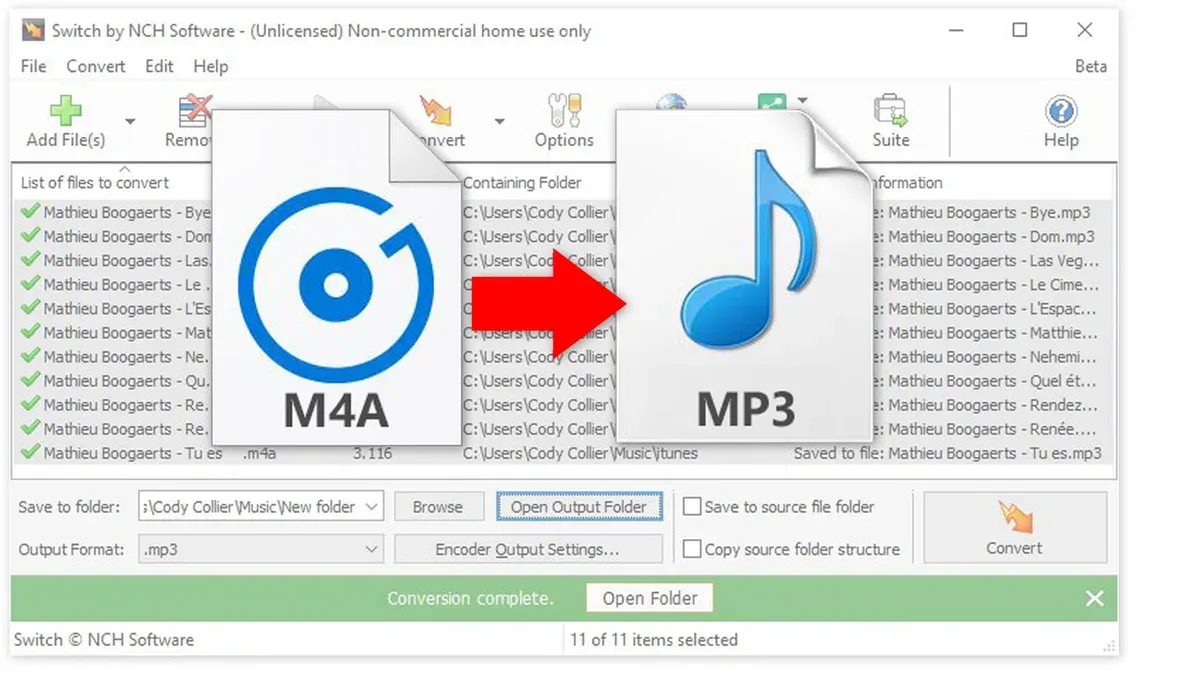The height and width of the screenshot is (675, 1200).
Task: Click the .m4a cell in the last row
Action: pos(259,453)
